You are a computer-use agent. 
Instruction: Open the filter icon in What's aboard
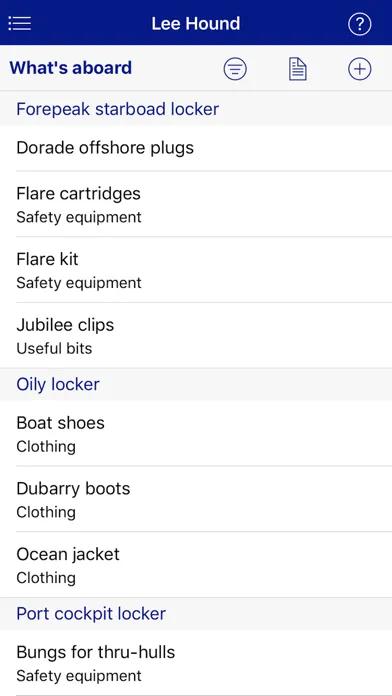click(235, 69)
